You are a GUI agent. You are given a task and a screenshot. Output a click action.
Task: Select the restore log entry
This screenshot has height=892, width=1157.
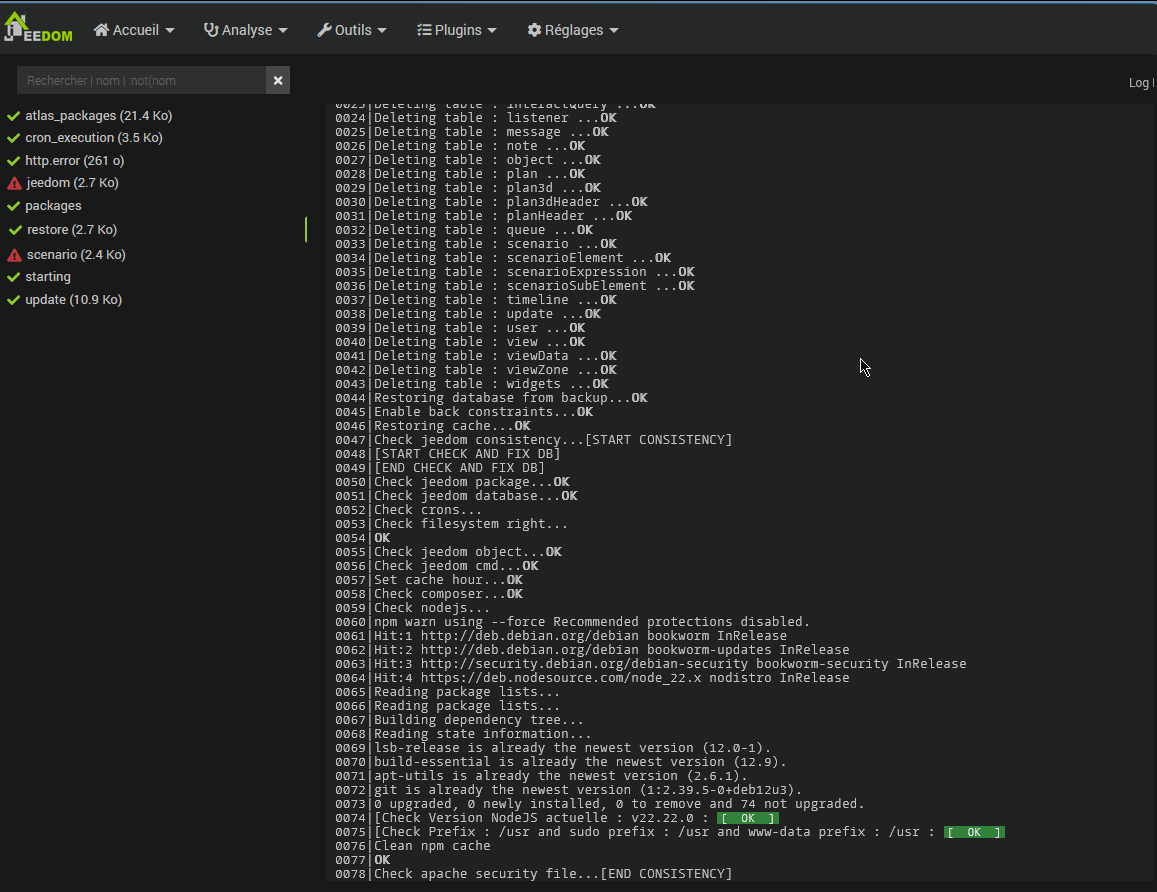pyautogui.click(x=71, y=230)
